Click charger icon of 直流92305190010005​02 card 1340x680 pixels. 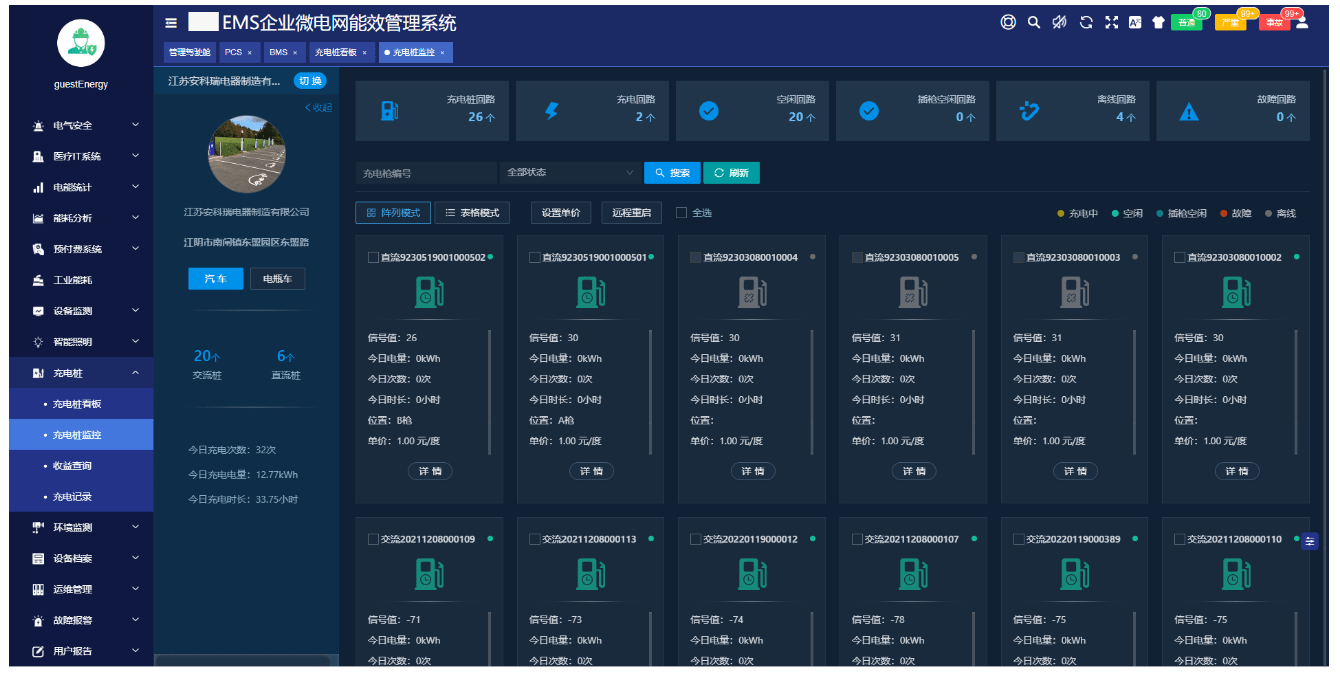click(x=429, y=292)
